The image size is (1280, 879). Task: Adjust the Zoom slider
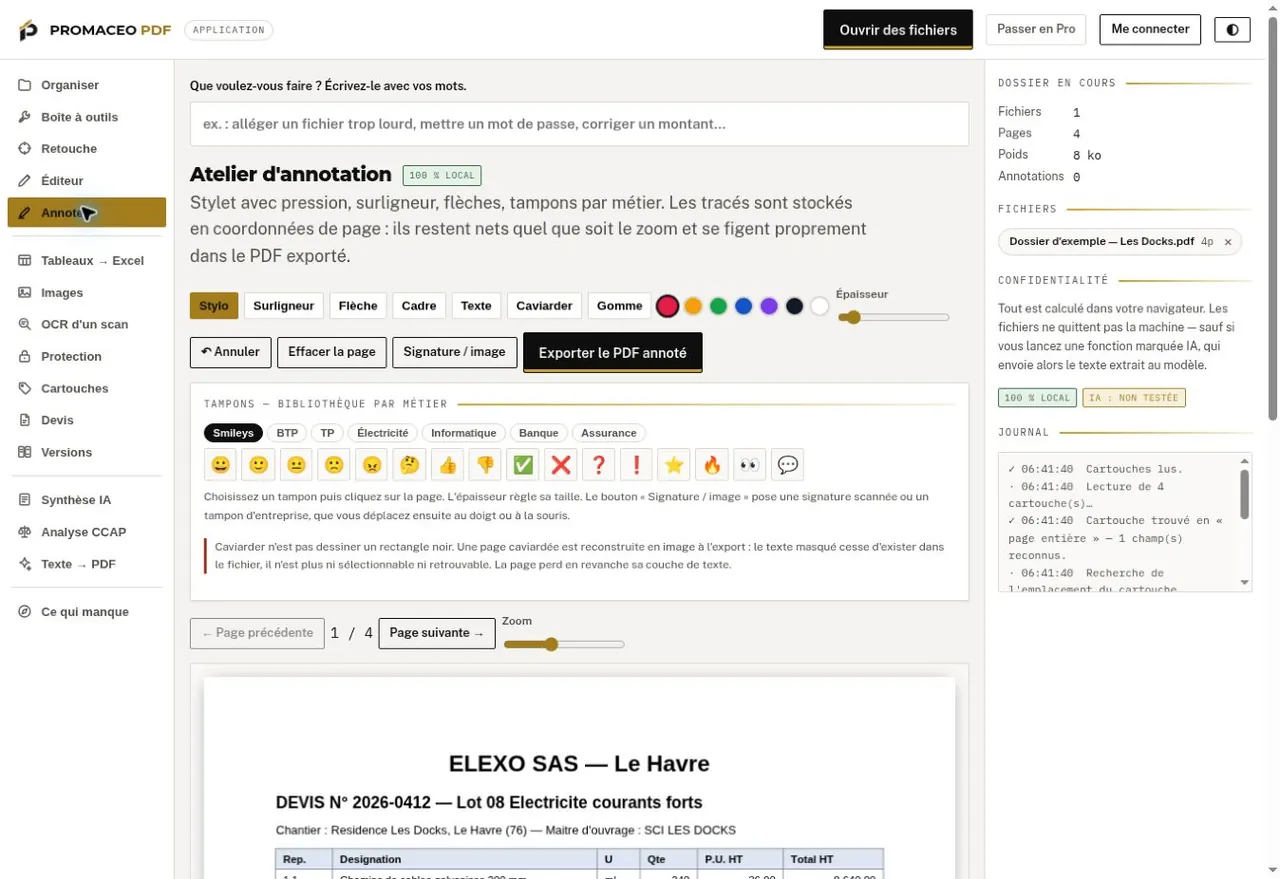tap(564, 645)
